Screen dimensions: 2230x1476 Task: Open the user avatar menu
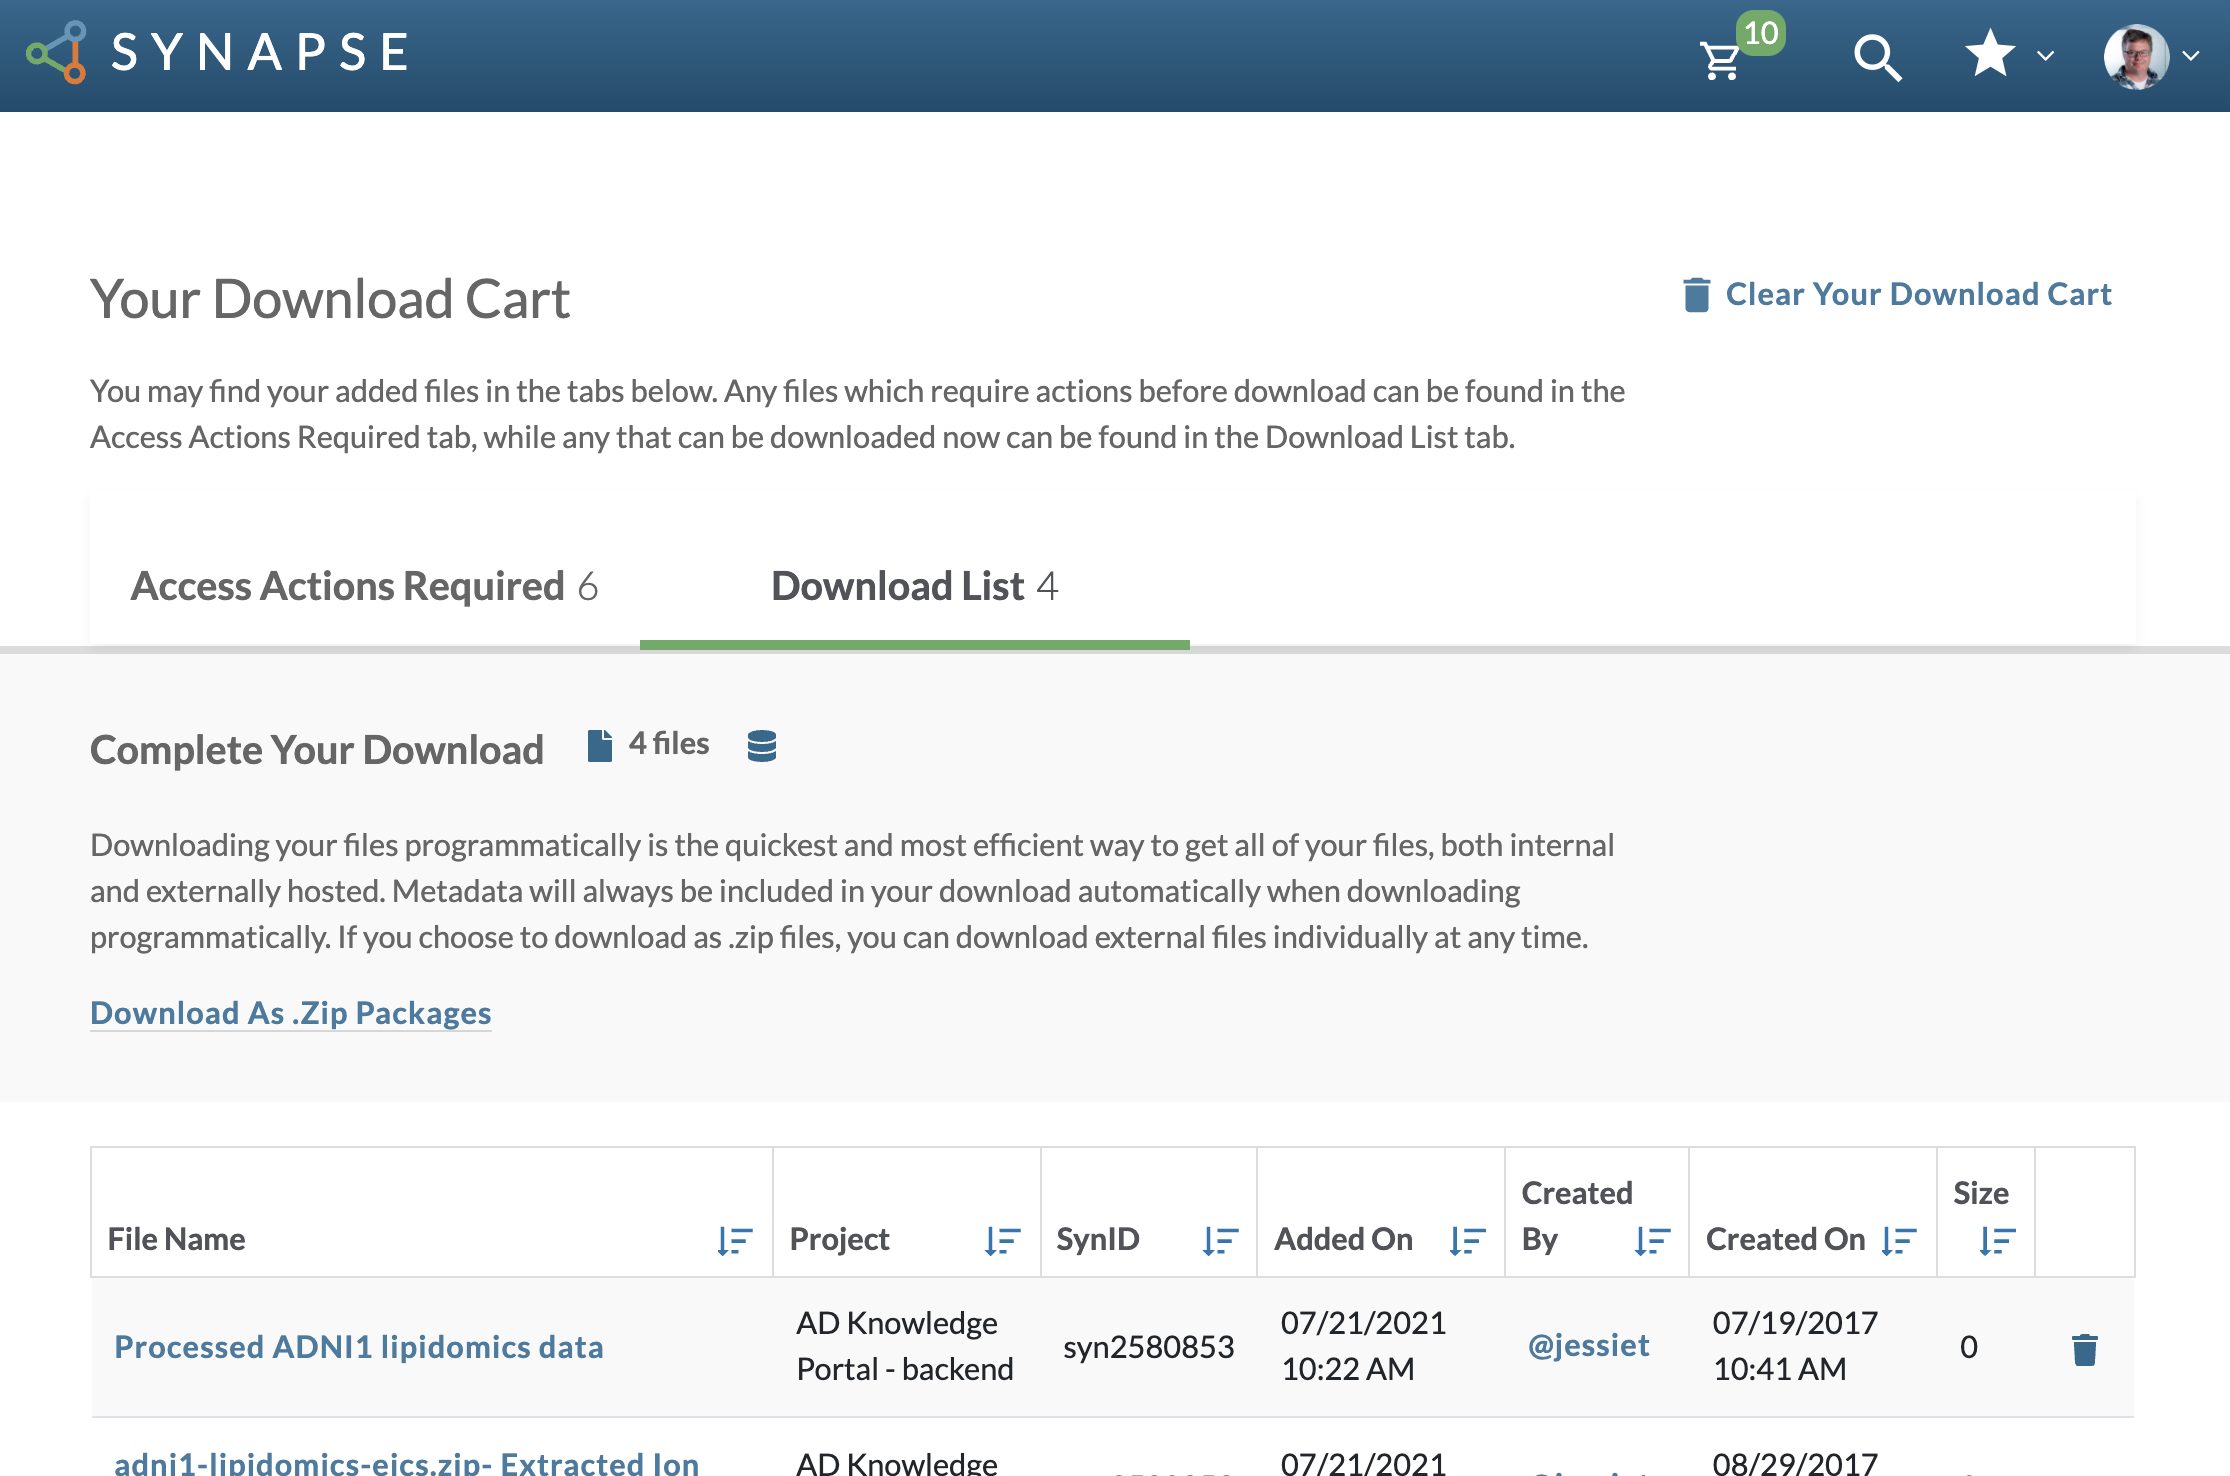2136,57
